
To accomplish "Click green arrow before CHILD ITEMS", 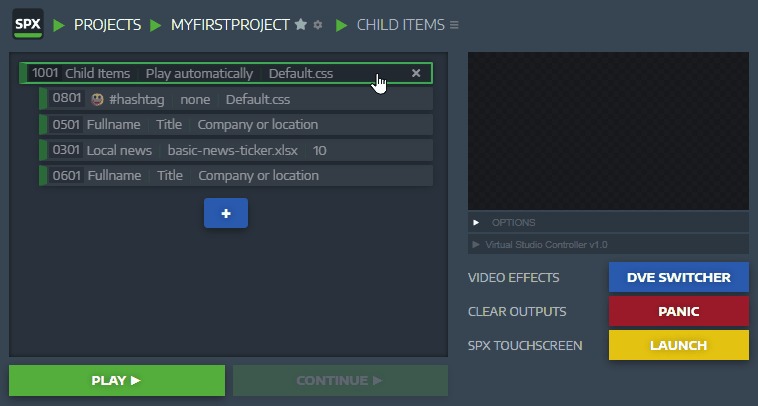I will (341, 25).
